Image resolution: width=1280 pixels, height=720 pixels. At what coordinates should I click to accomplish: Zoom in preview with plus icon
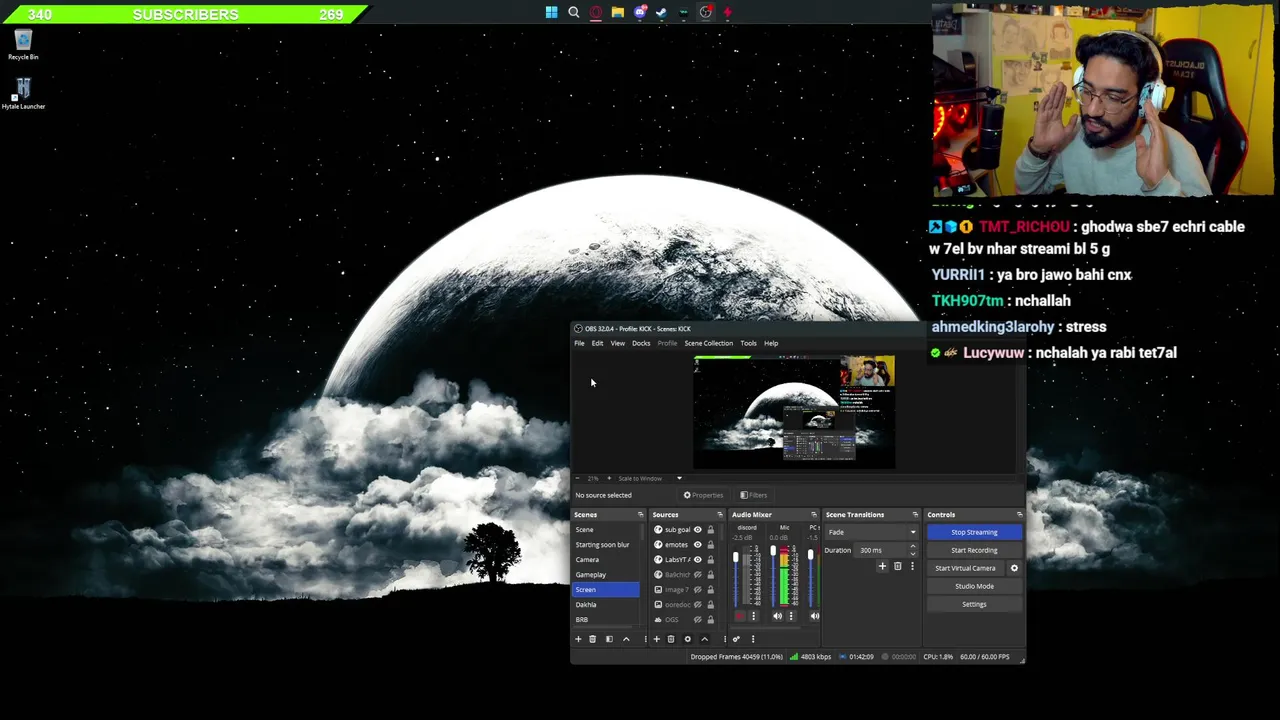click(x=609, y=478)
